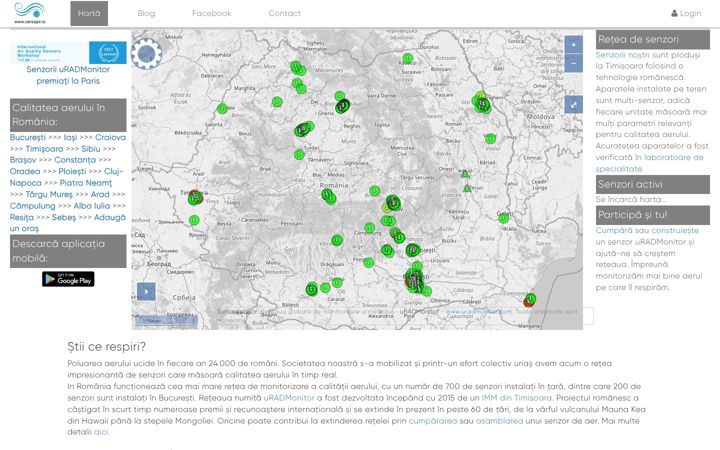The width and height of the screenshot is (720, 450).
Task: Open the Ploiești air quality link
Action: [x=72, y=171]
